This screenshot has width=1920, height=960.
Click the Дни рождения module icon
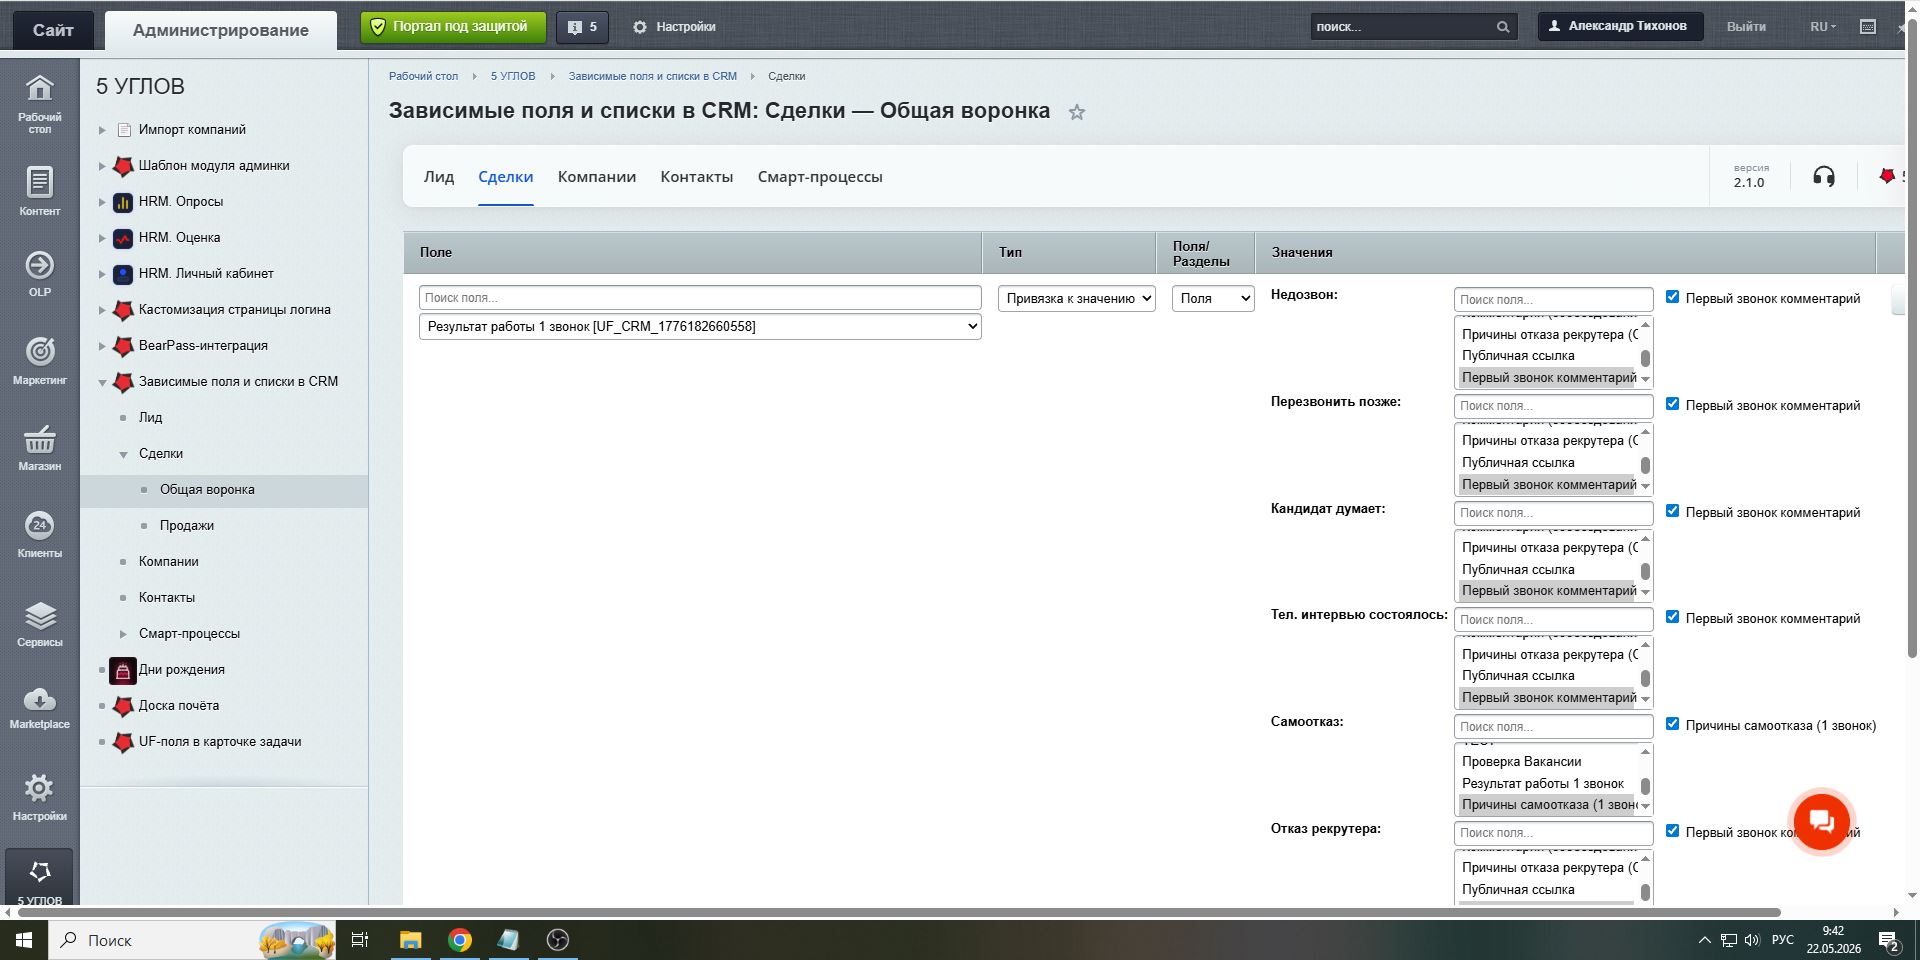pos(123,670)
